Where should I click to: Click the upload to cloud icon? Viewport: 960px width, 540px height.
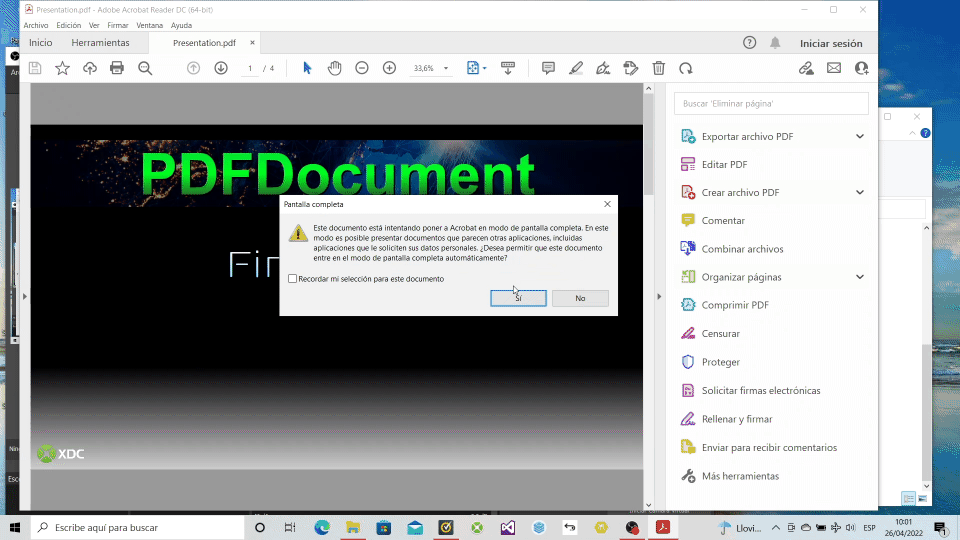90,68
